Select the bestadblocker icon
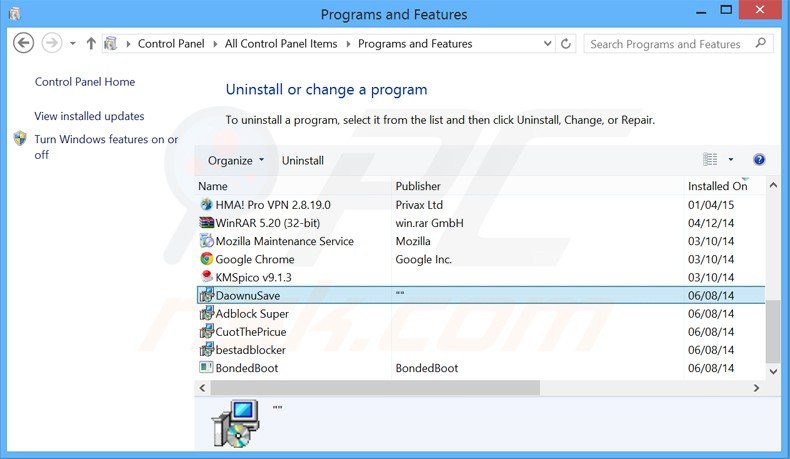This screenshot has width=790, height=459. (x=207, y=350)
